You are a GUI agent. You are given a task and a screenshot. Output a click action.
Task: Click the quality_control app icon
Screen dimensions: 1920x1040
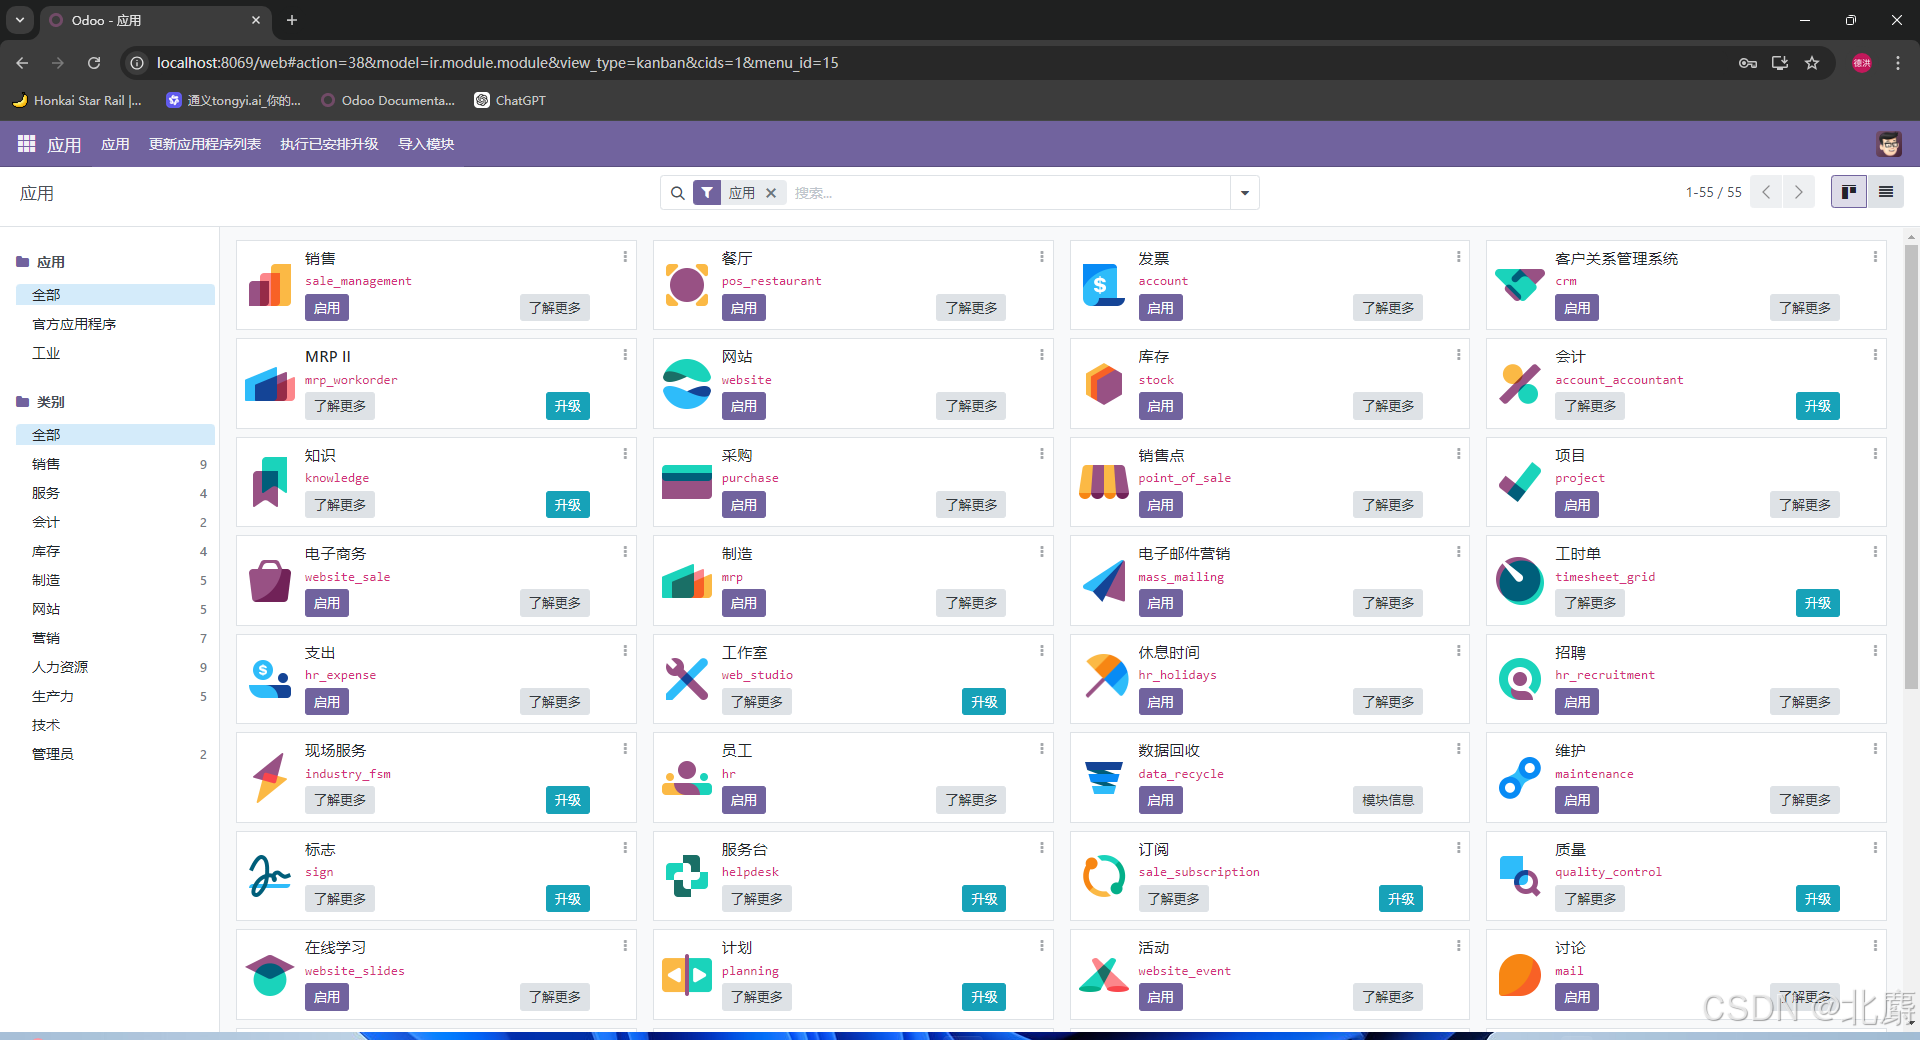[1520, 876]
